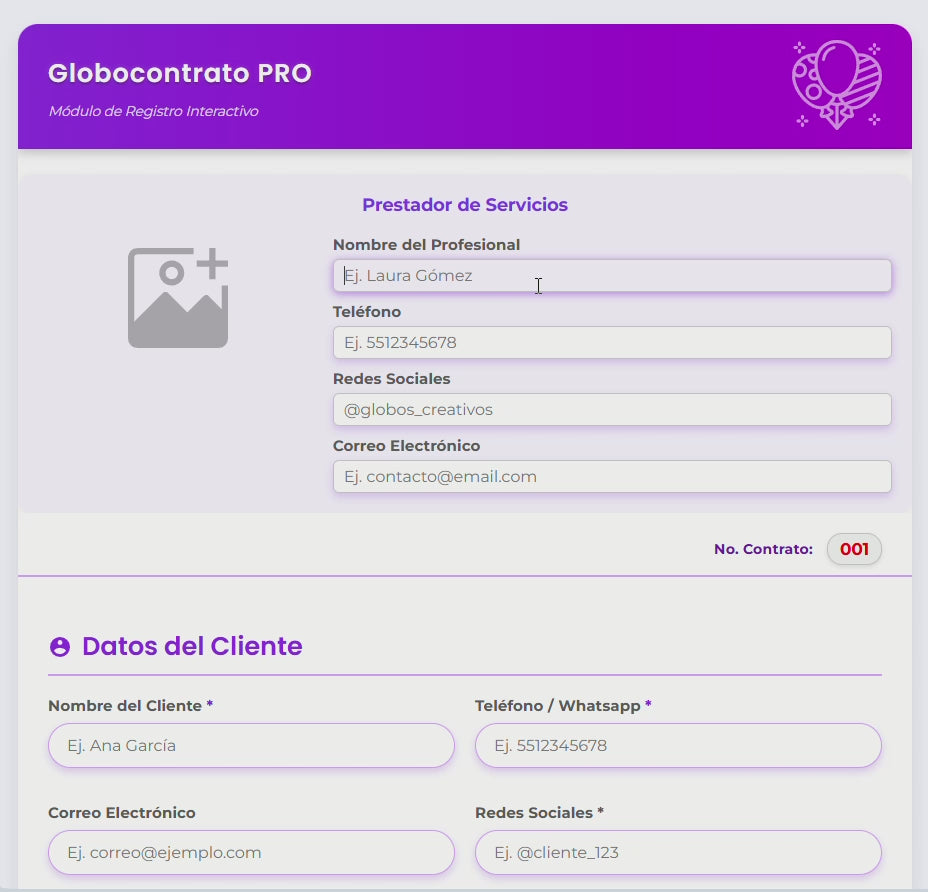Click the Nombre del Profesional field label
The height and width of the screenshot is (892, 928).
pos(426,244)
